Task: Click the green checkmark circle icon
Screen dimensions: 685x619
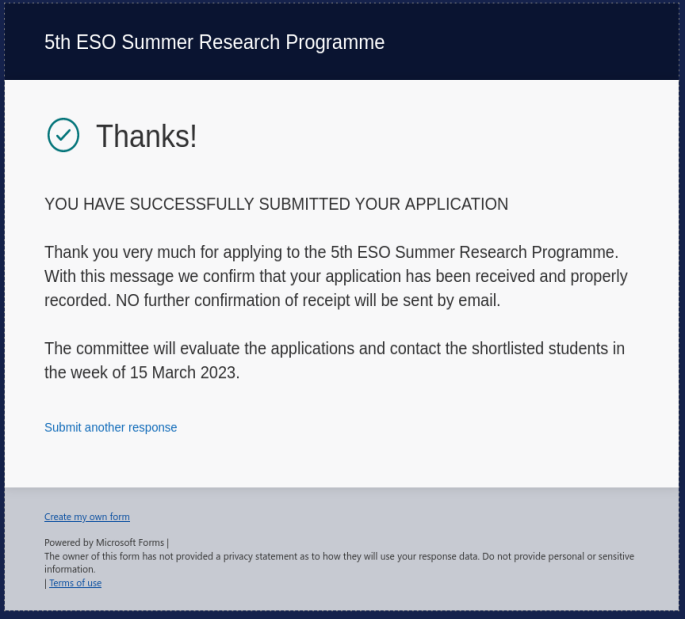Action: (63, 135)
